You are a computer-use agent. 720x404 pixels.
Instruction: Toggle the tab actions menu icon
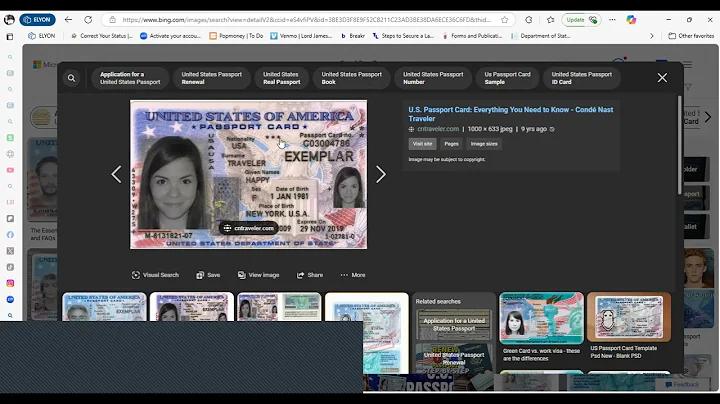[10, 36]
